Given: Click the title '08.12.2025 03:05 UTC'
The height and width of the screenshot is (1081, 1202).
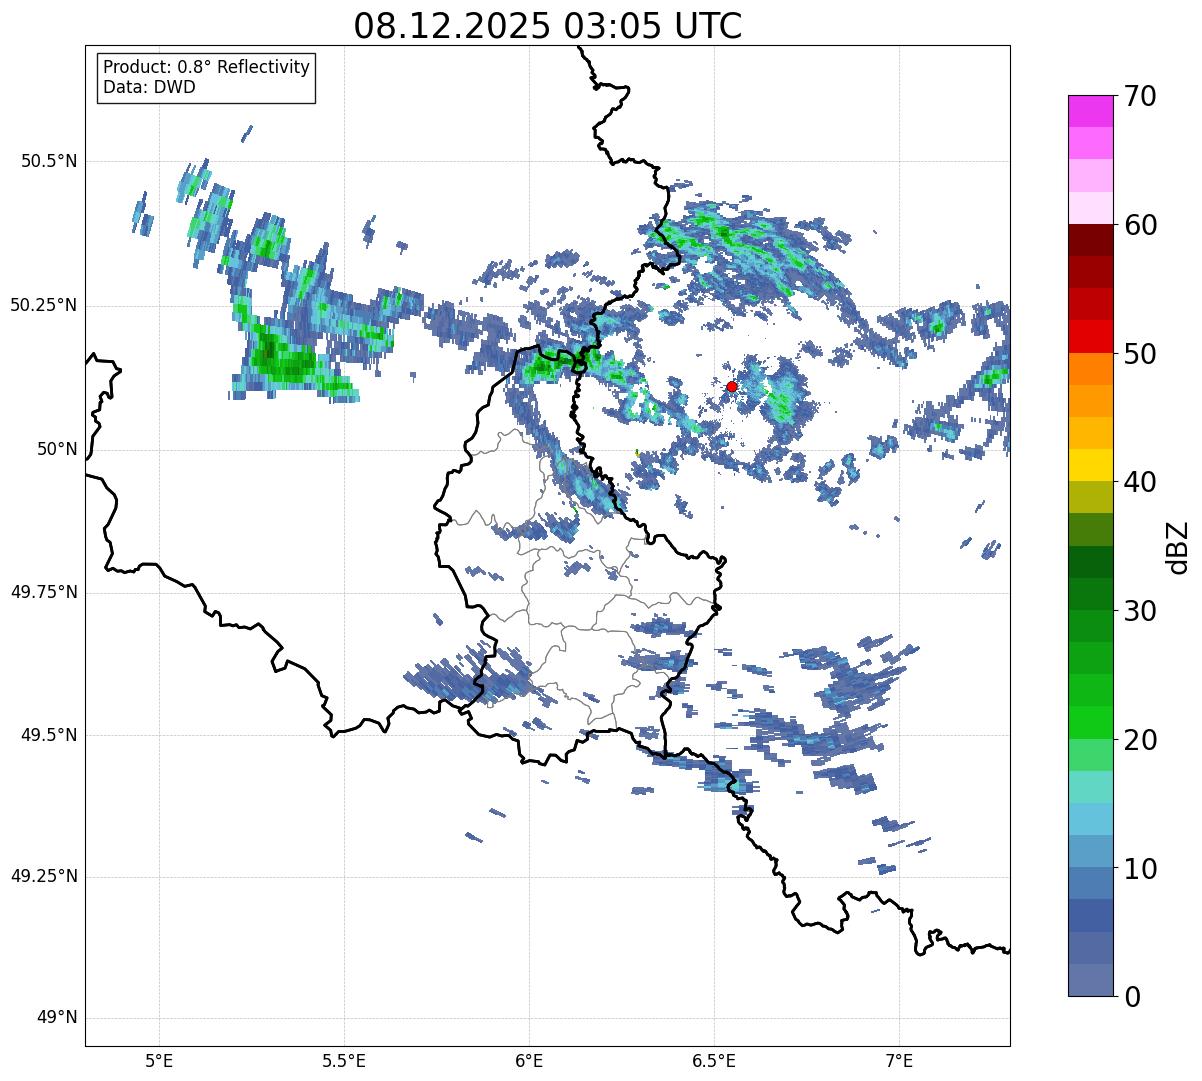Looking at the screenshot, I should [548, 26].
